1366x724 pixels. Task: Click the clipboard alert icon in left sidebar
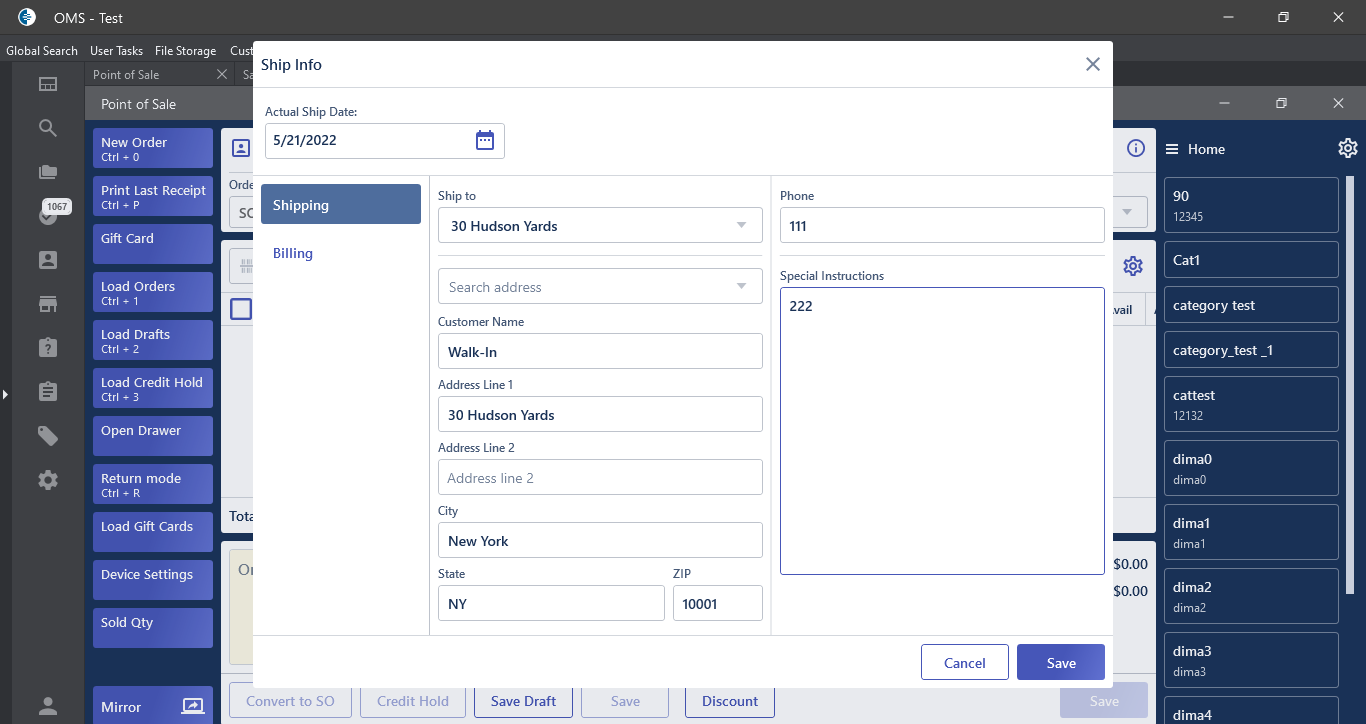[x=48, y=347]
